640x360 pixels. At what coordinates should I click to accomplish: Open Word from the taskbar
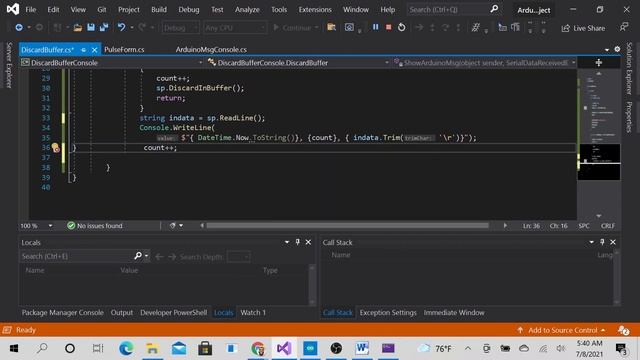point(362,348)
